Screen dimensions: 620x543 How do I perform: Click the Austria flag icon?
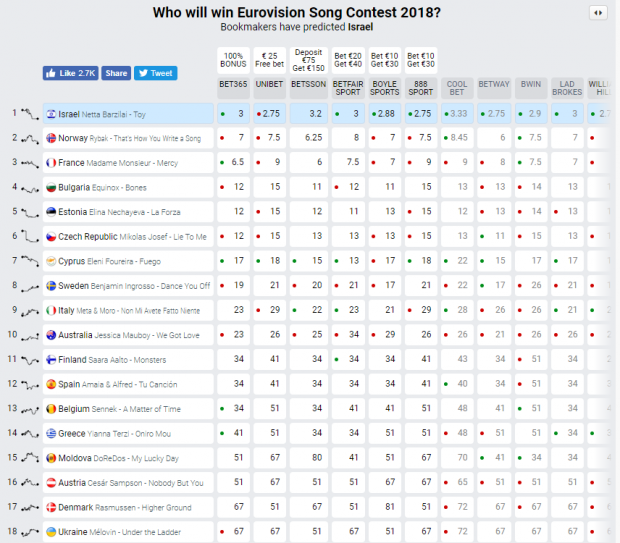(x=51, y=482)
